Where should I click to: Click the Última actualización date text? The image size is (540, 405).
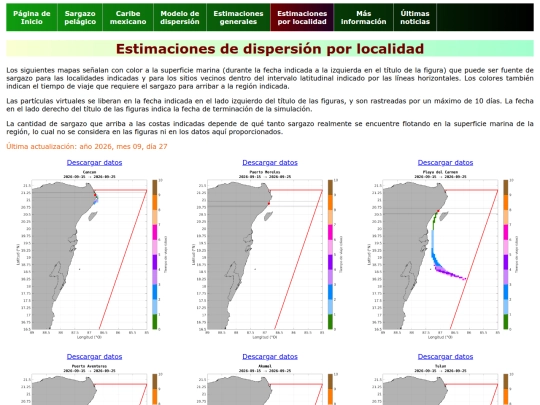coord(87,146)
